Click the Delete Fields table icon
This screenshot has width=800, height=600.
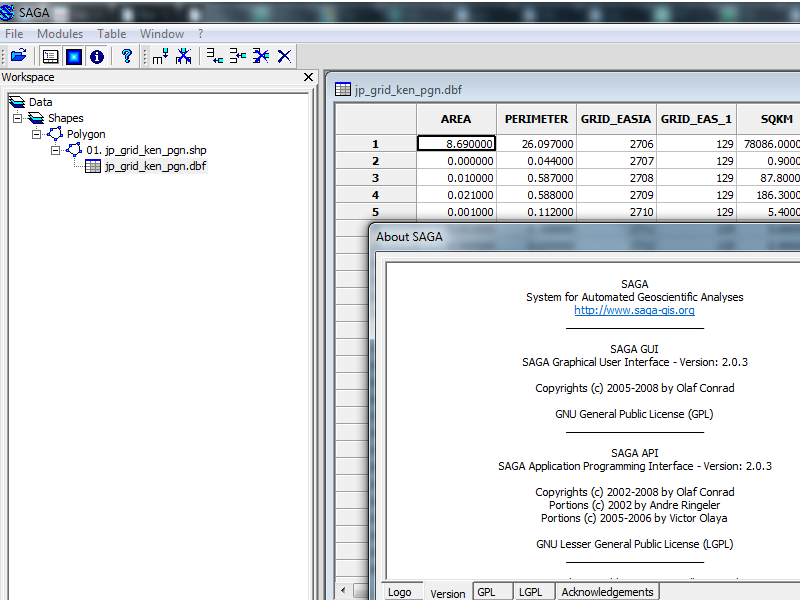coord(184,56)
